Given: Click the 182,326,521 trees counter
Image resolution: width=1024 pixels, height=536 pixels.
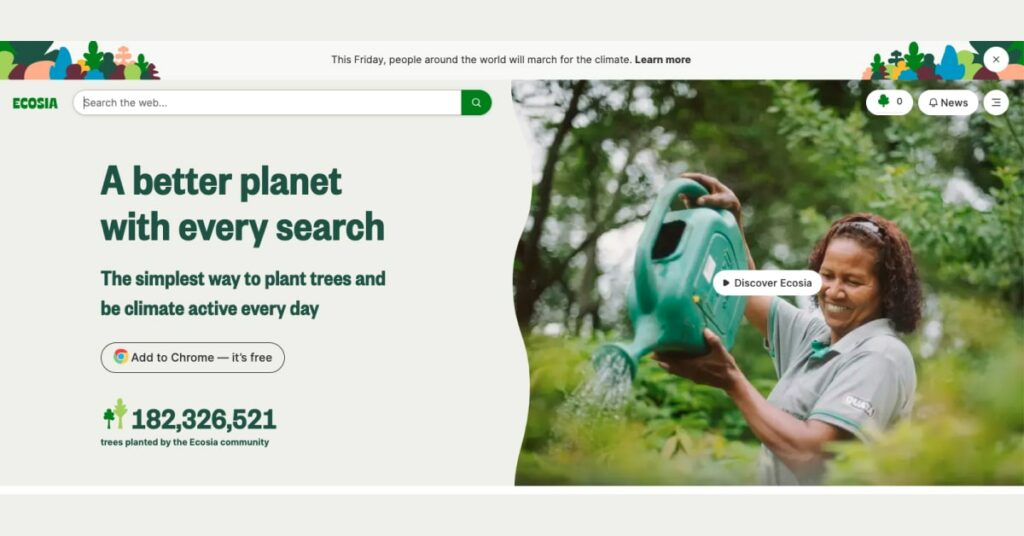Looking at the screenshot, I should 204,419.
